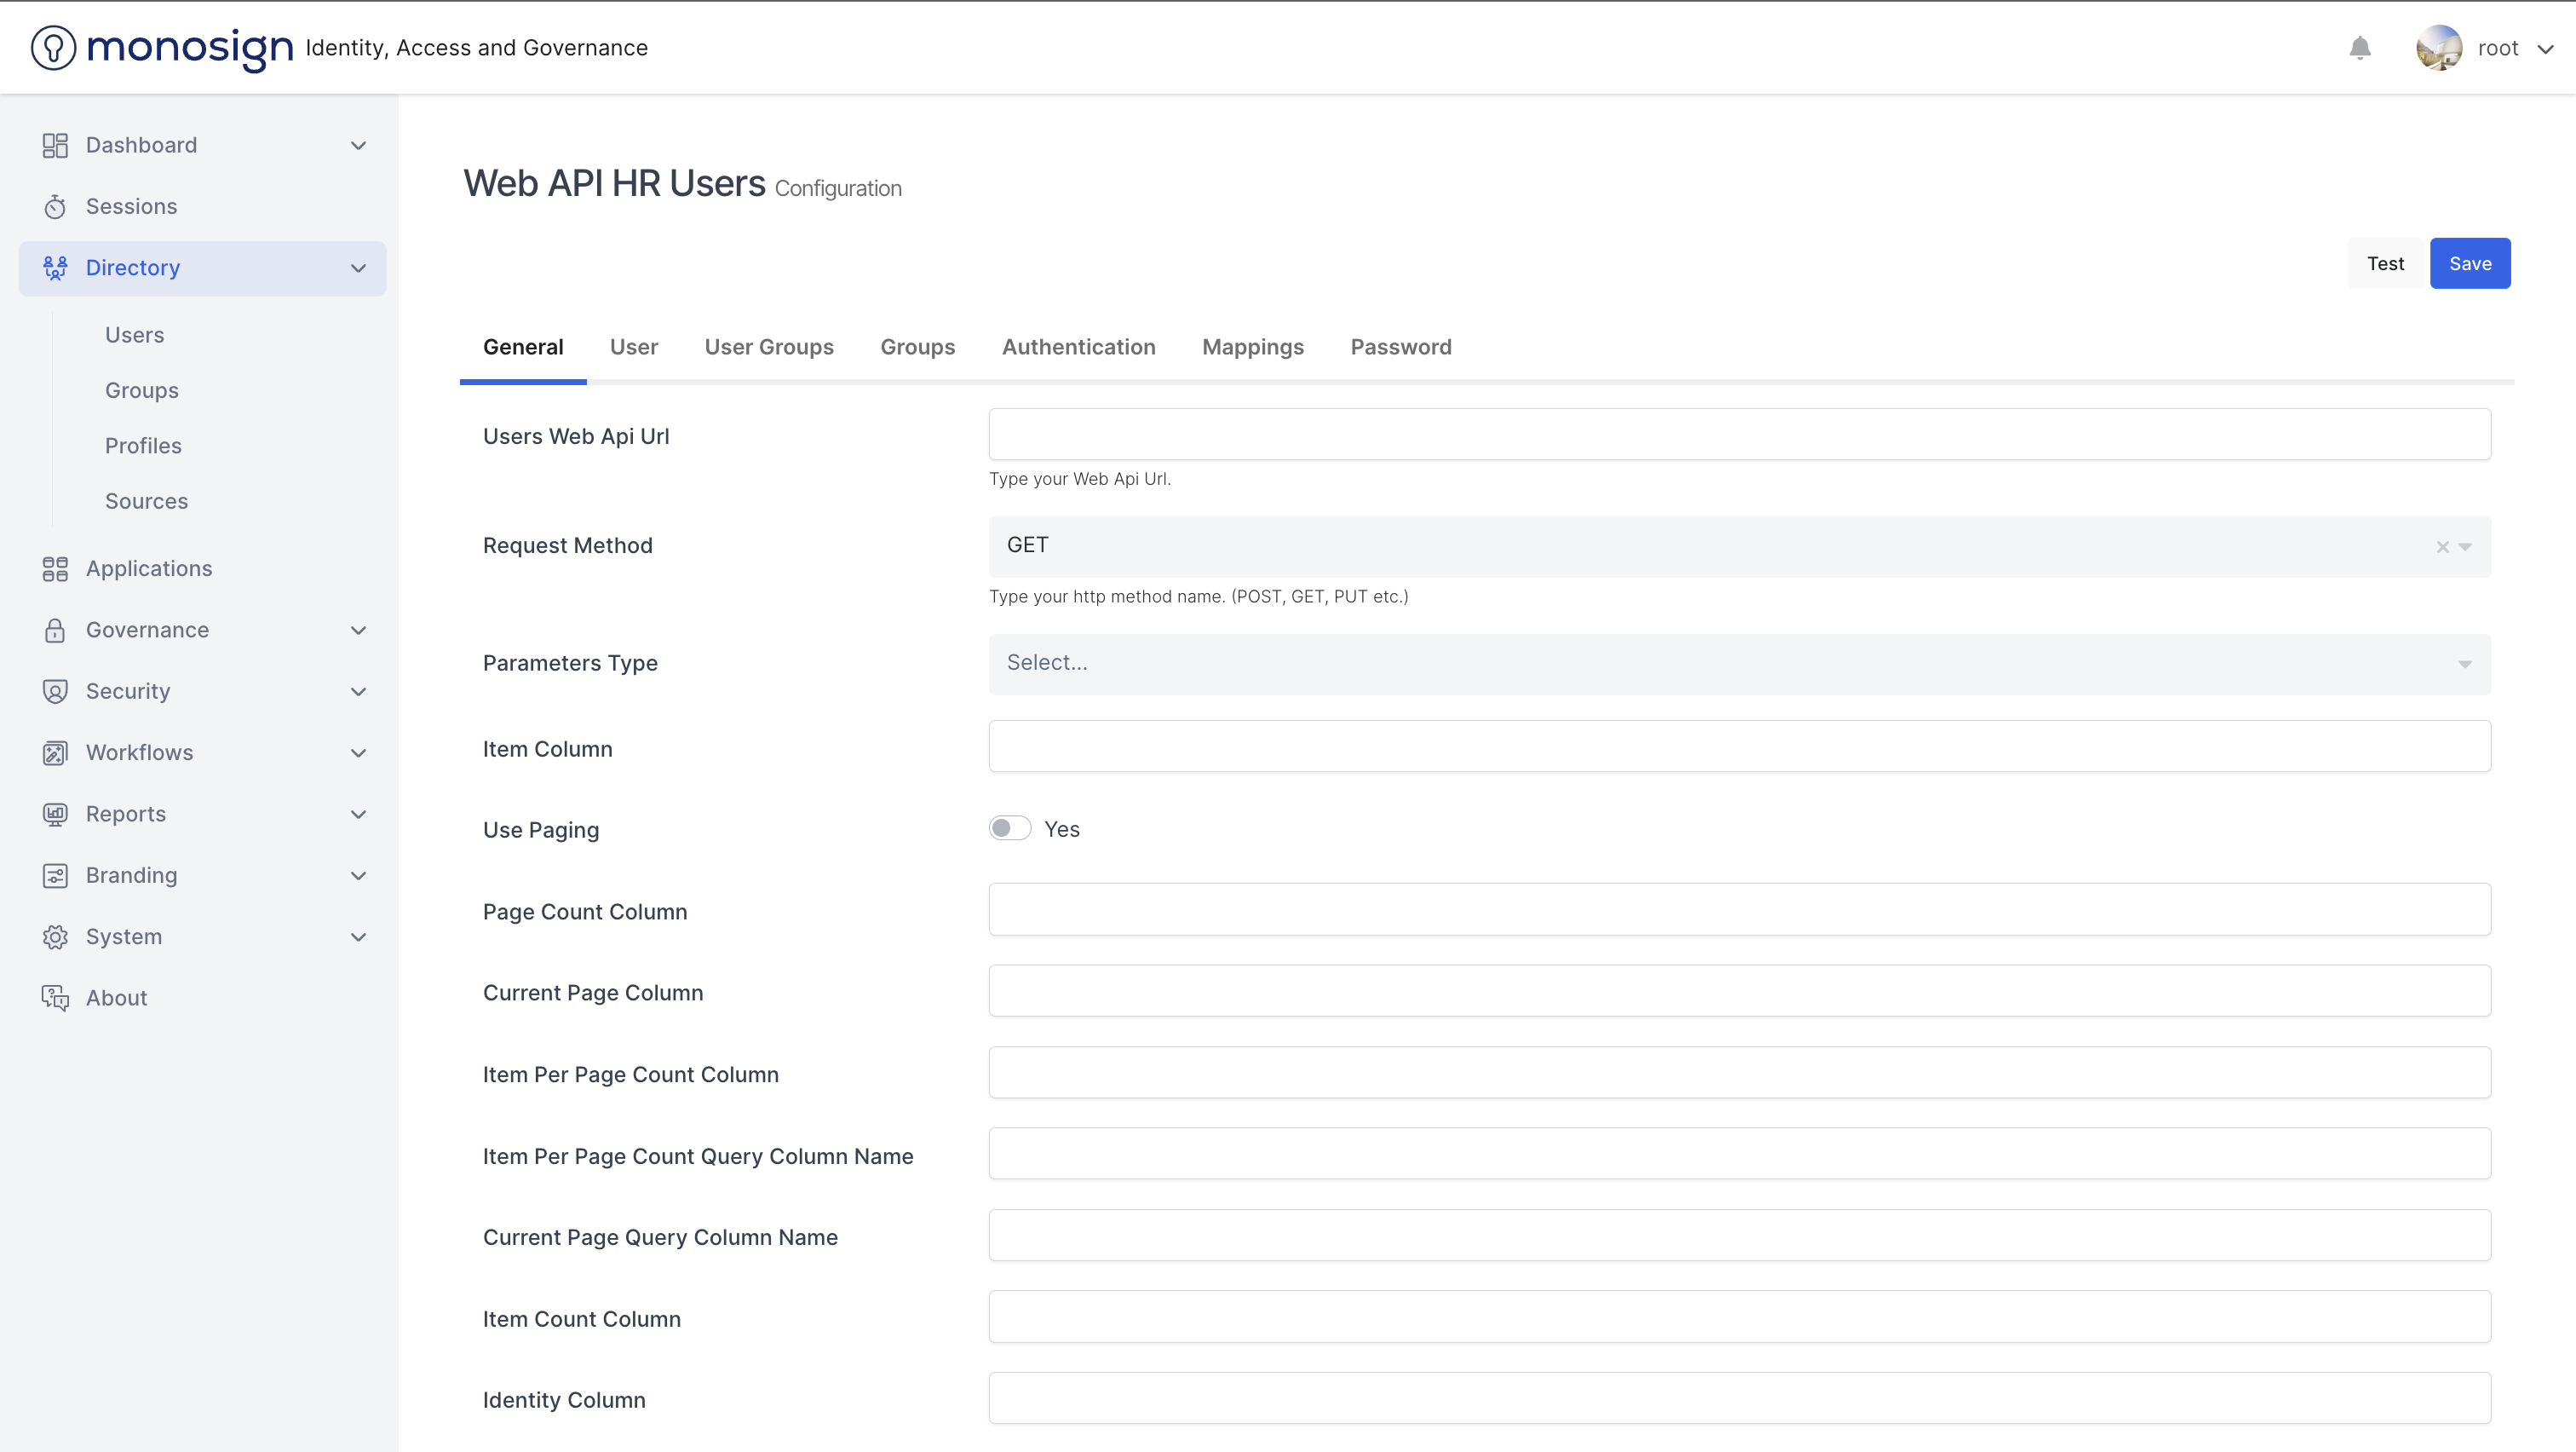Screen dimensions: 2576x1452
Task: Click the Applications grid icon
Action: point(55,569)
